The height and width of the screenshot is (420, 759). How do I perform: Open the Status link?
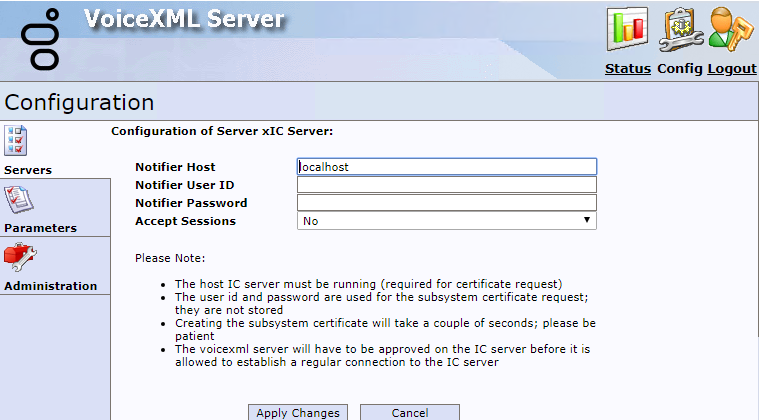[628, 69]
